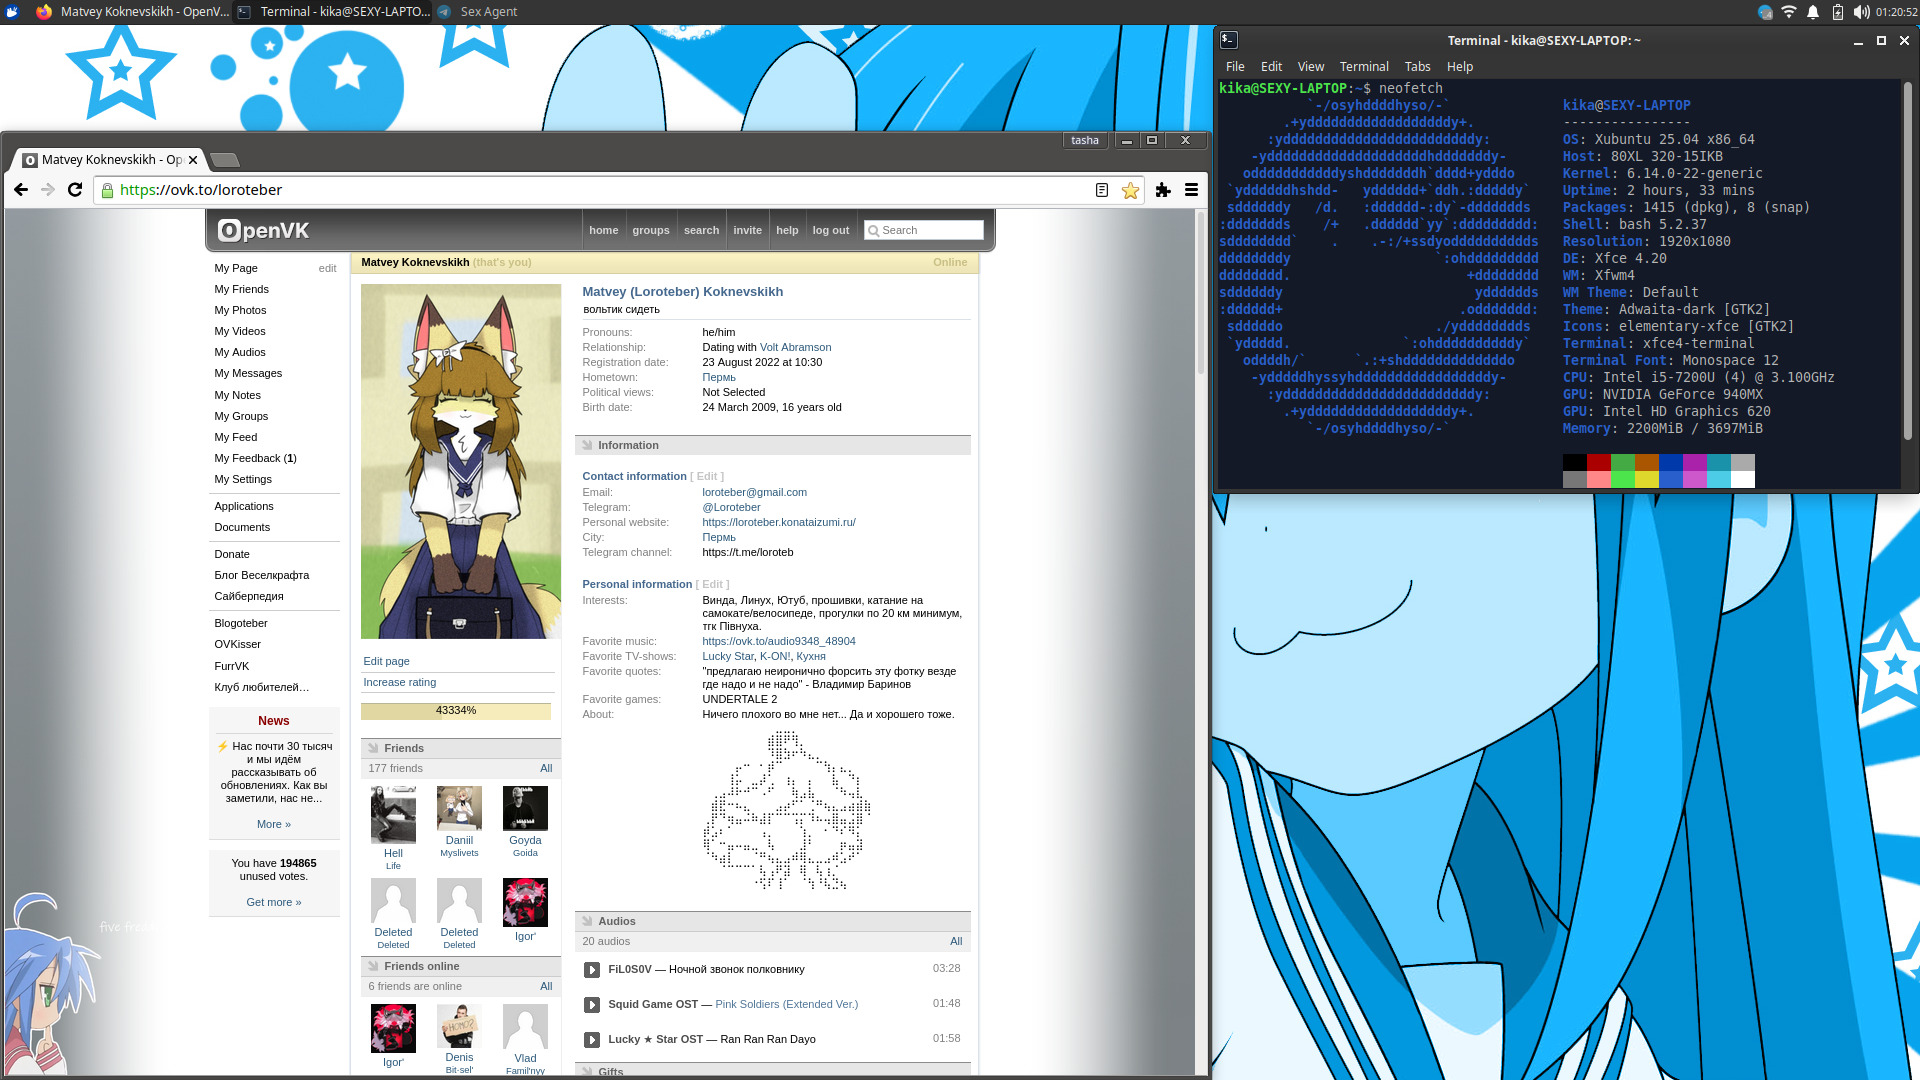Open the extensions puzzle icon
Screen dimensions: 1920x1080
(x=1162, y=190)
